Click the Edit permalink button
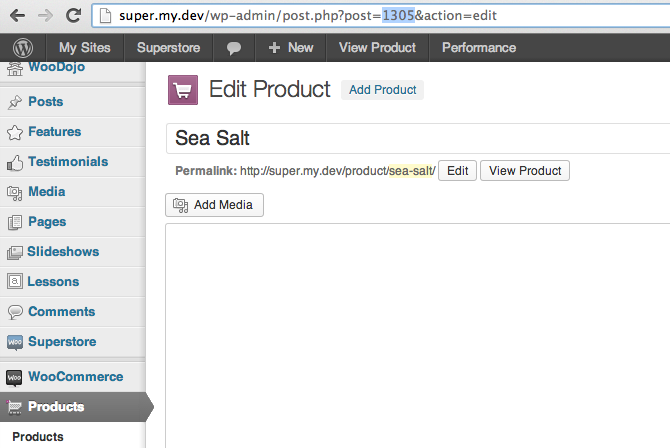This screenshot has width=670, height=448. (457, 171)
